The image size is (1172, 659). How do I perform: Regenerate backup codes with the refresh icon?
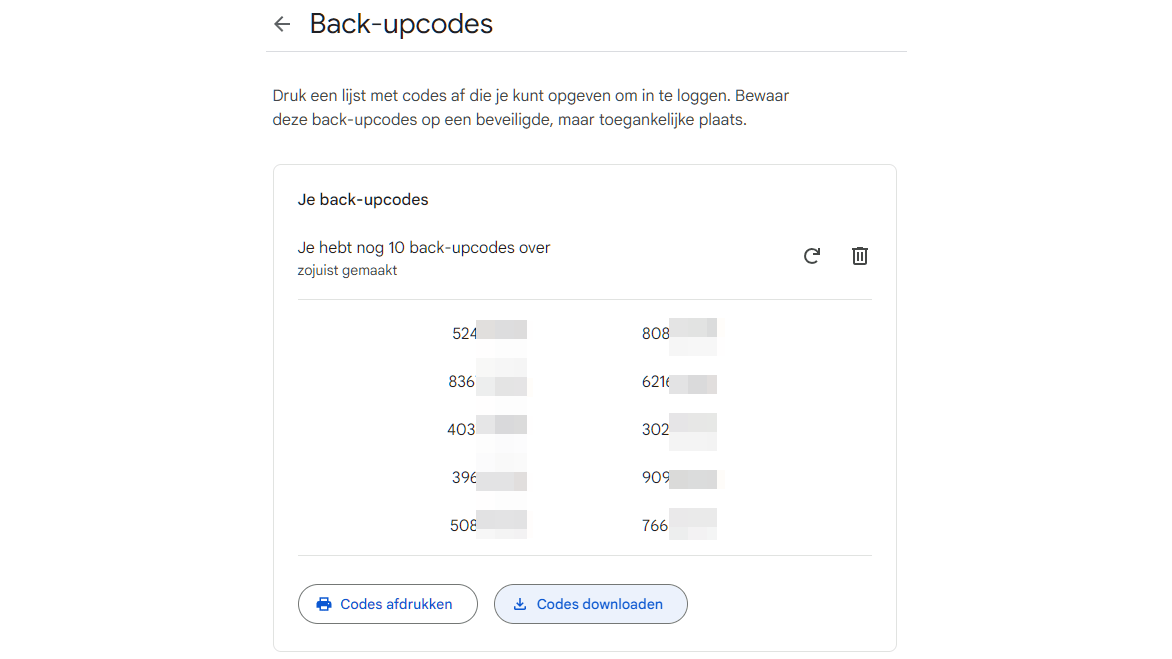pos(812,256)
